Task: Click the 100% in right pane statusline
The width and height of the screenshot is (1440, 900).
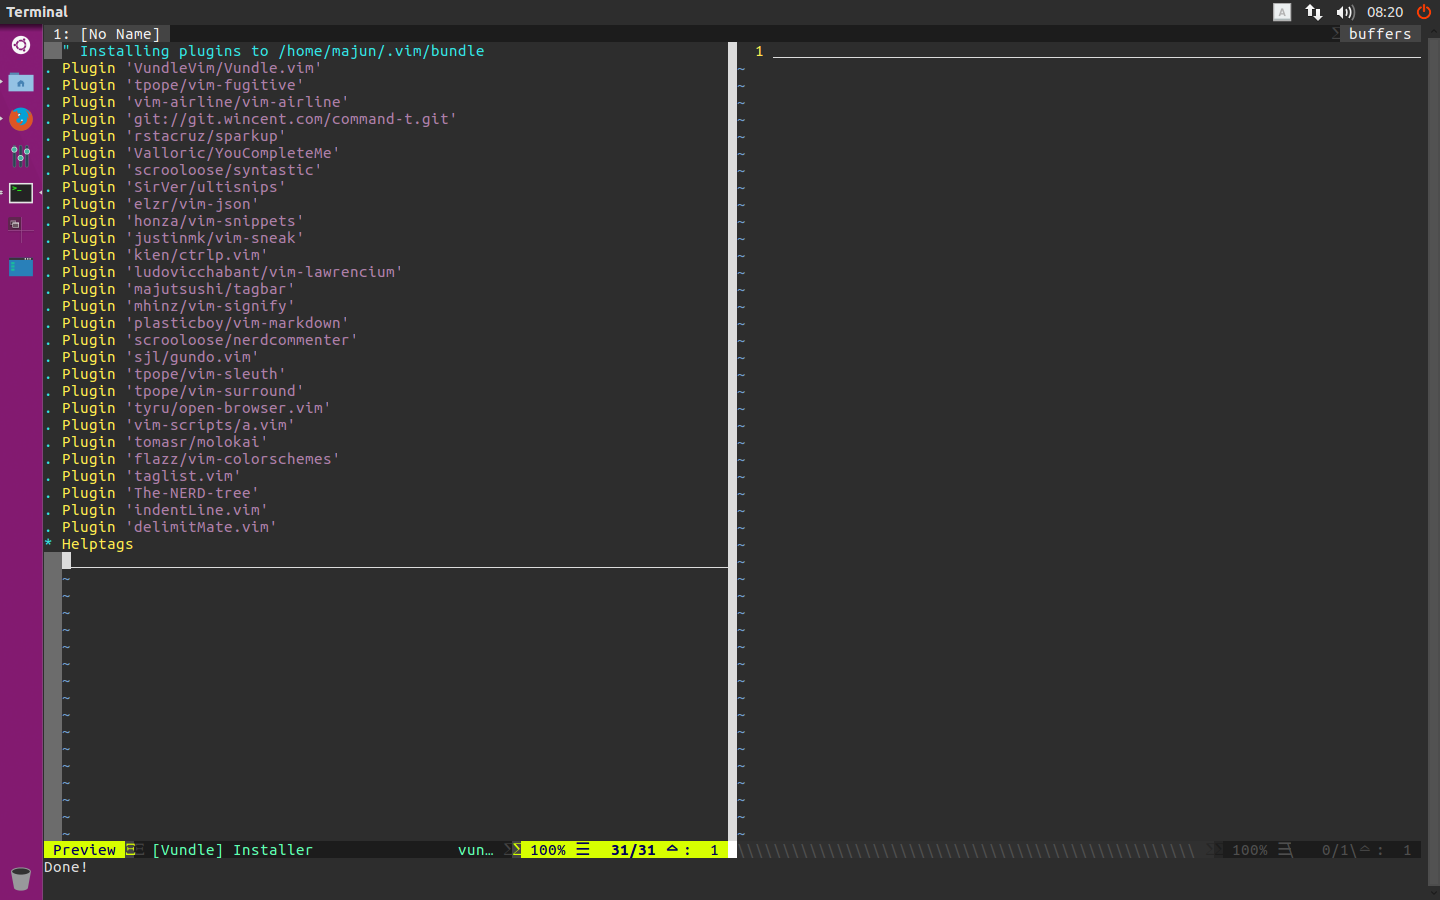Action: coord(1250,850)
